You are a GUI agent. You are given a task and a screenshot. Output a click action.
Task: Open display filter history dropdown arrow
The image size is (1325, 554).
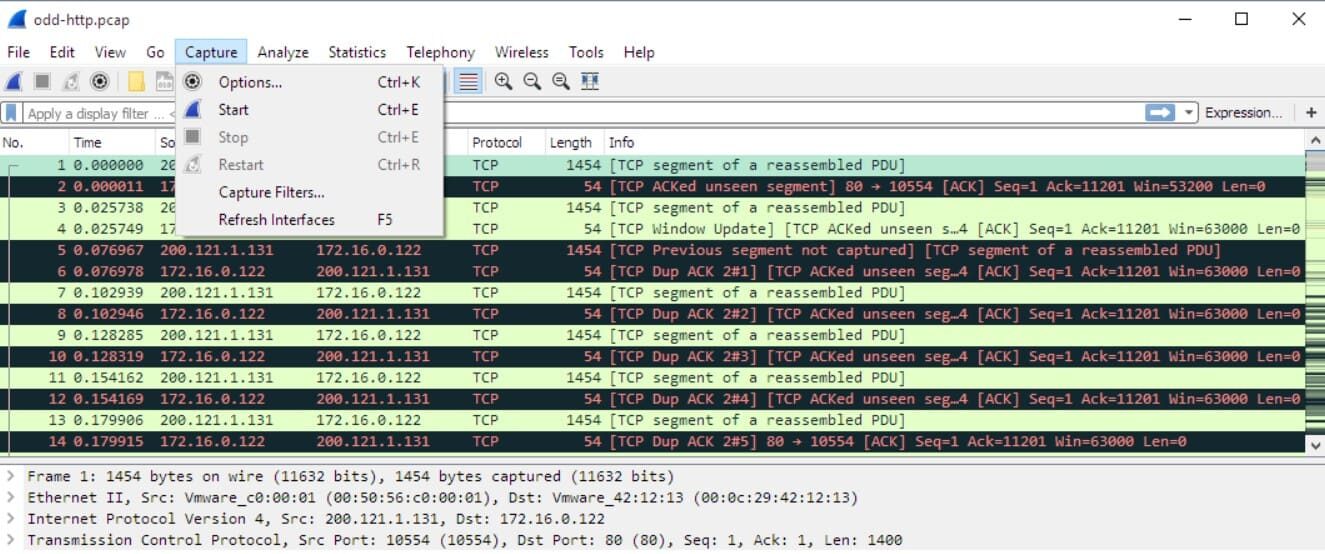point(1188,113)
